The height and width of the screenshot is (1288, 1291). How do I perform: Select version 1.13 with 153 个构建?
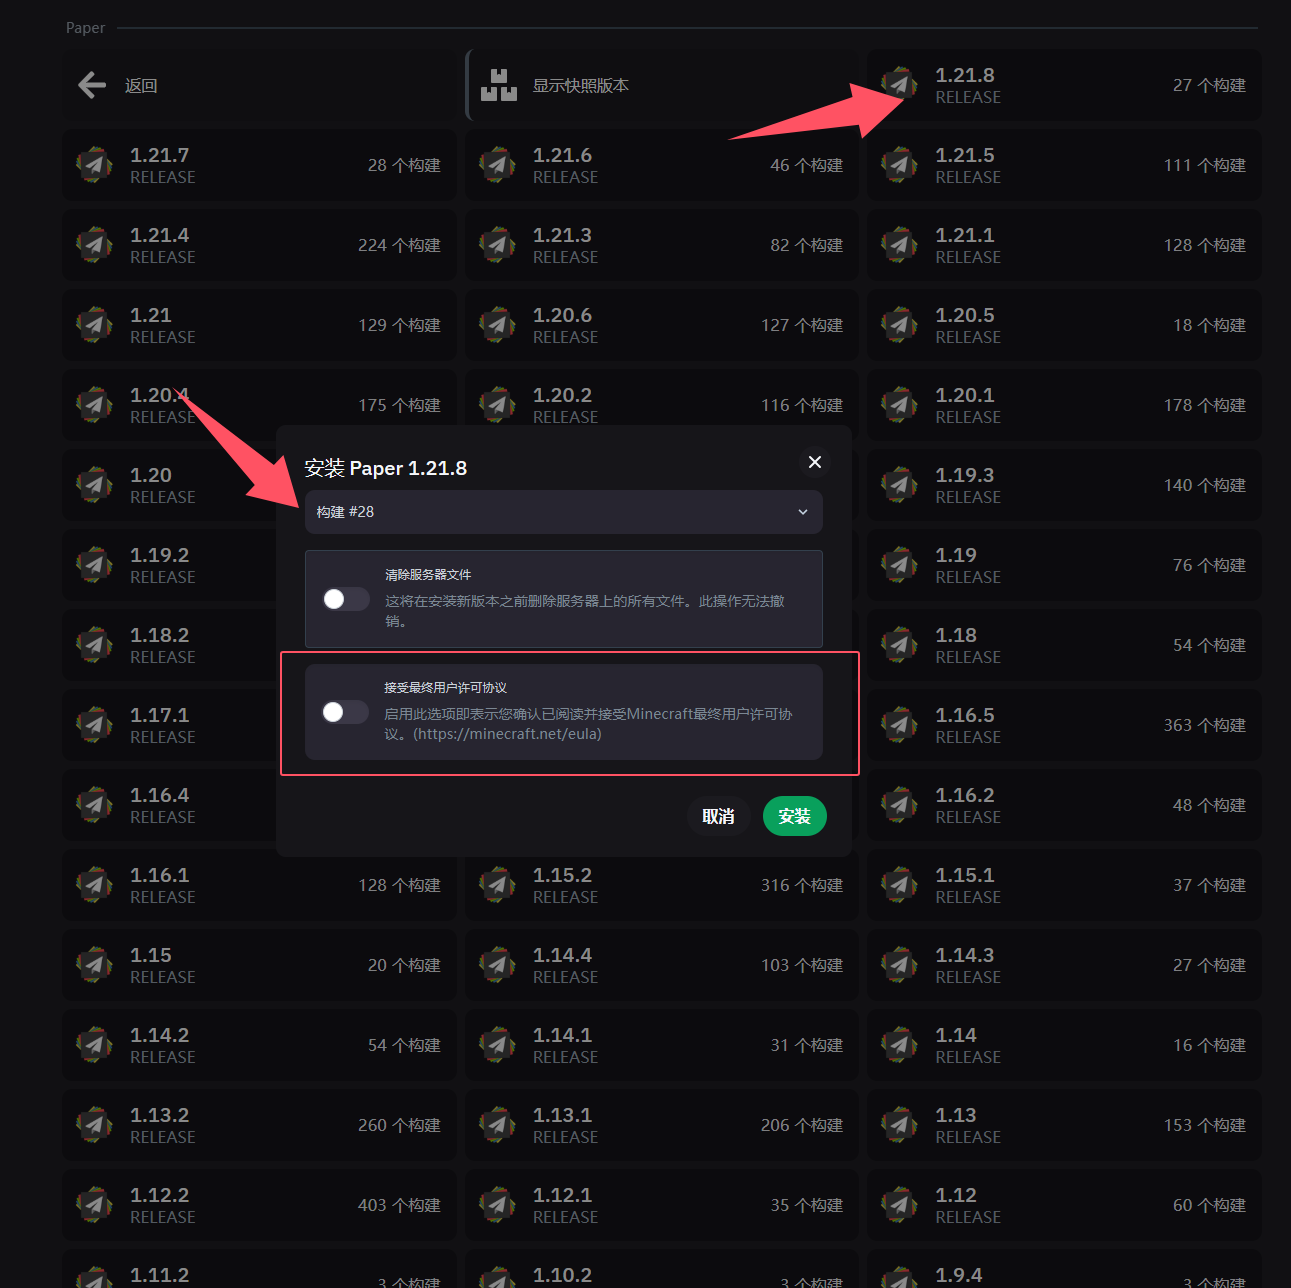pos(1064,1125)
